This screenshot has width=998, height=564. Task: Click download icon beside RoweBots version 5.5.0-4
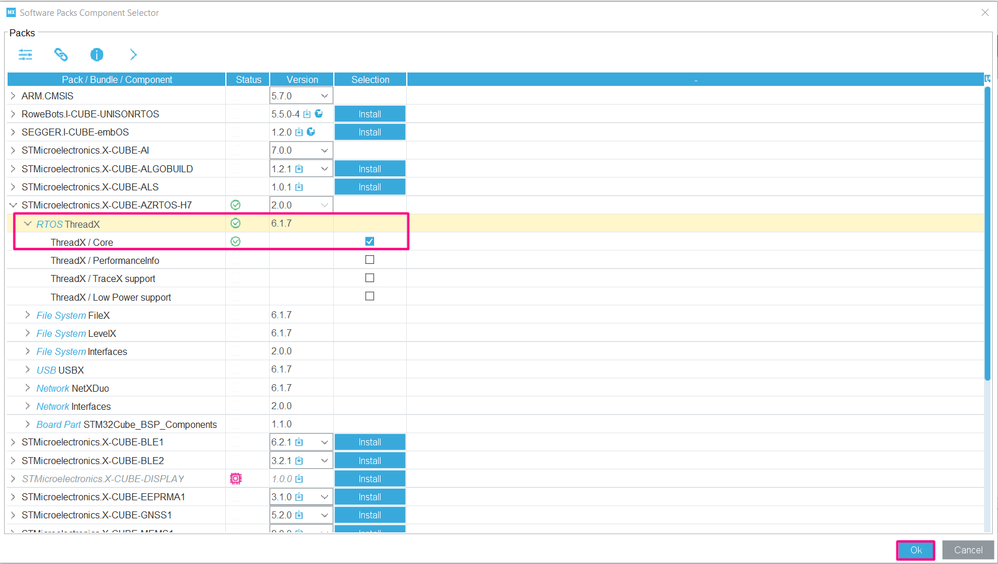[x=307, y=114]
